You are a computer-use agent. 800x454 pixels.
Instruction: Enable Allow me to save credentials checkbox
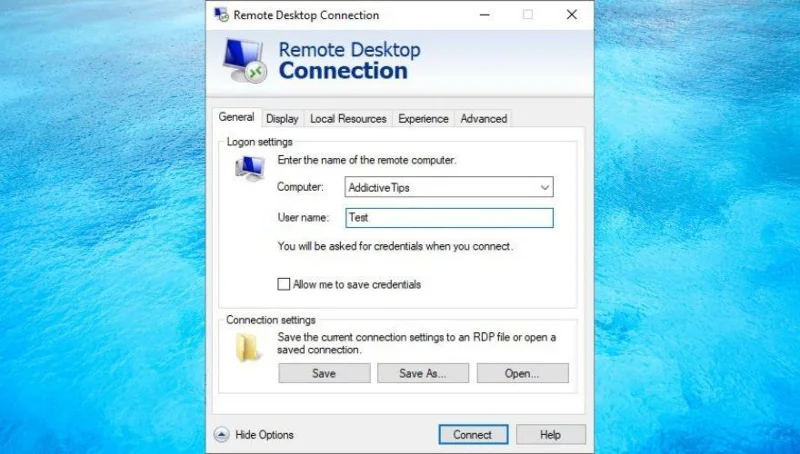coord(284,284)
